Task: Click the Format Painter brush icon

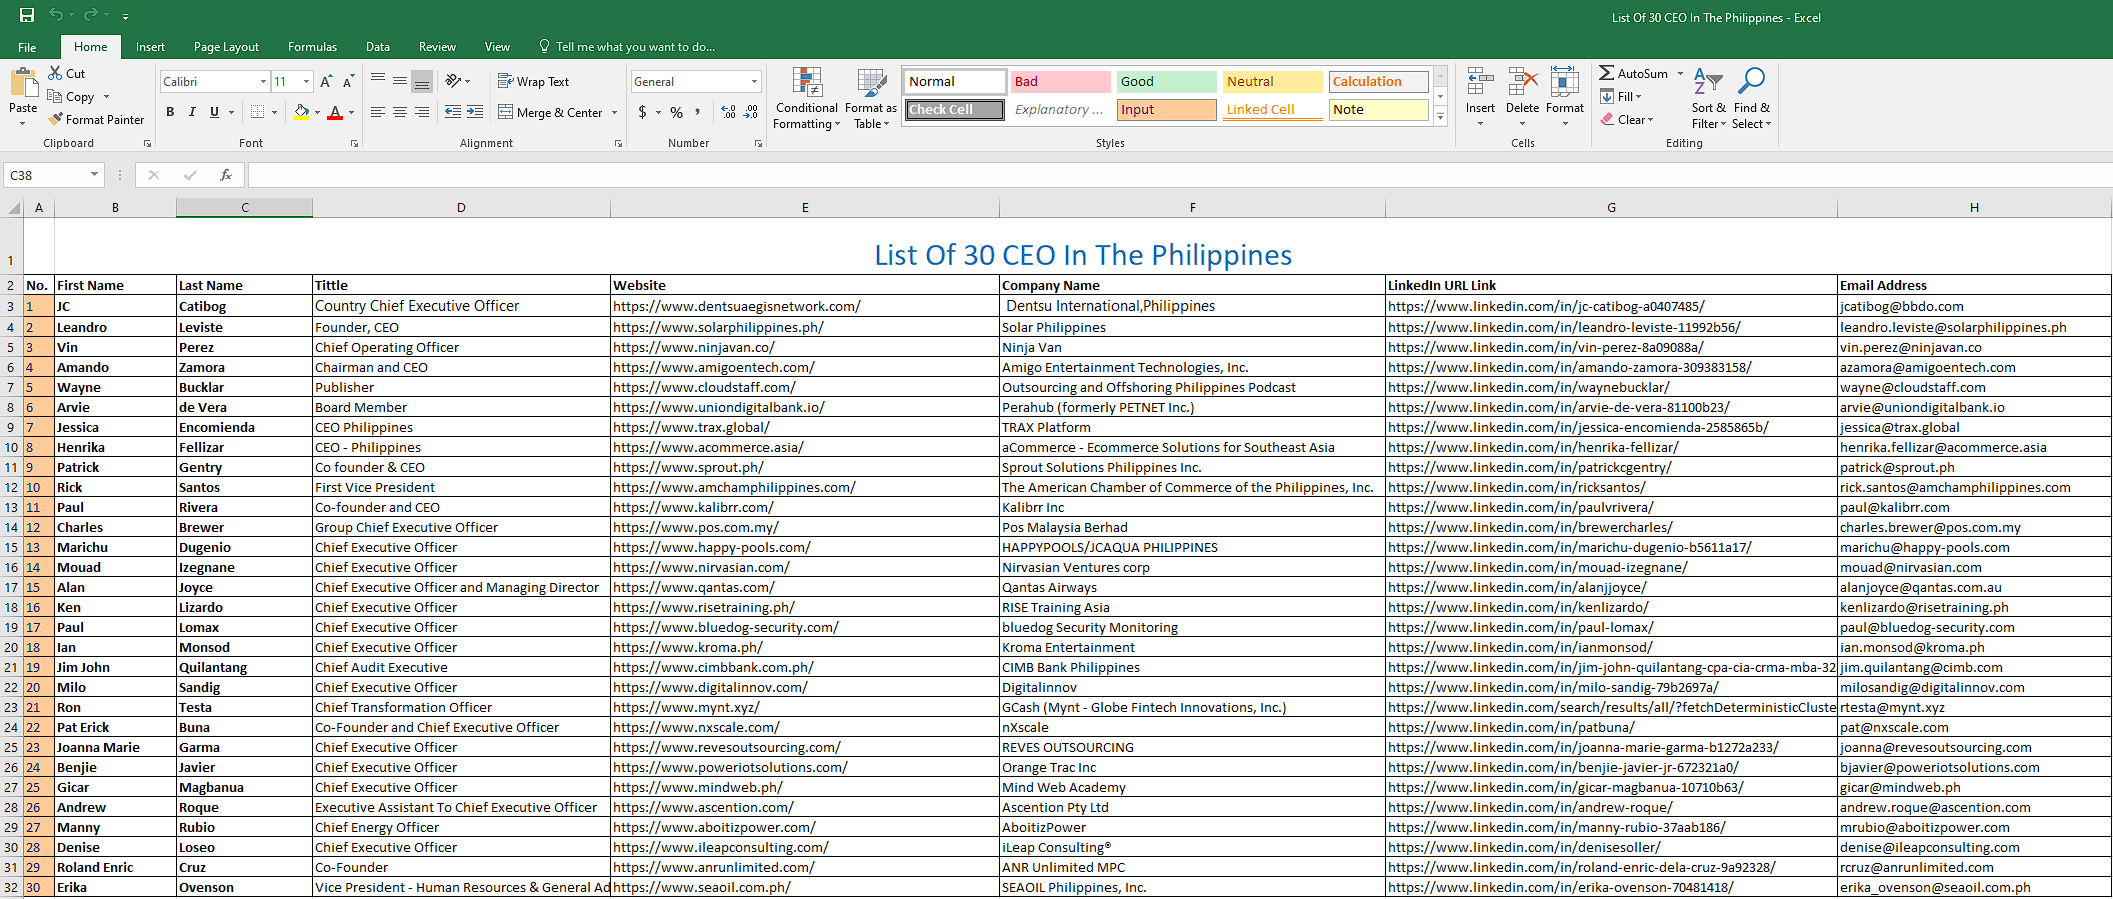Action: pyautogui.click(x=56, y=119)
